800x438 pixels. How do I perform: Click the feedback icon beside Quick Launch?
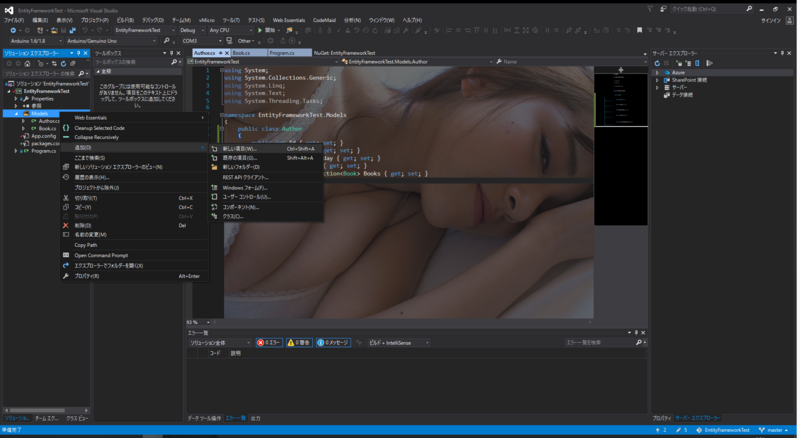coord(663,9)
